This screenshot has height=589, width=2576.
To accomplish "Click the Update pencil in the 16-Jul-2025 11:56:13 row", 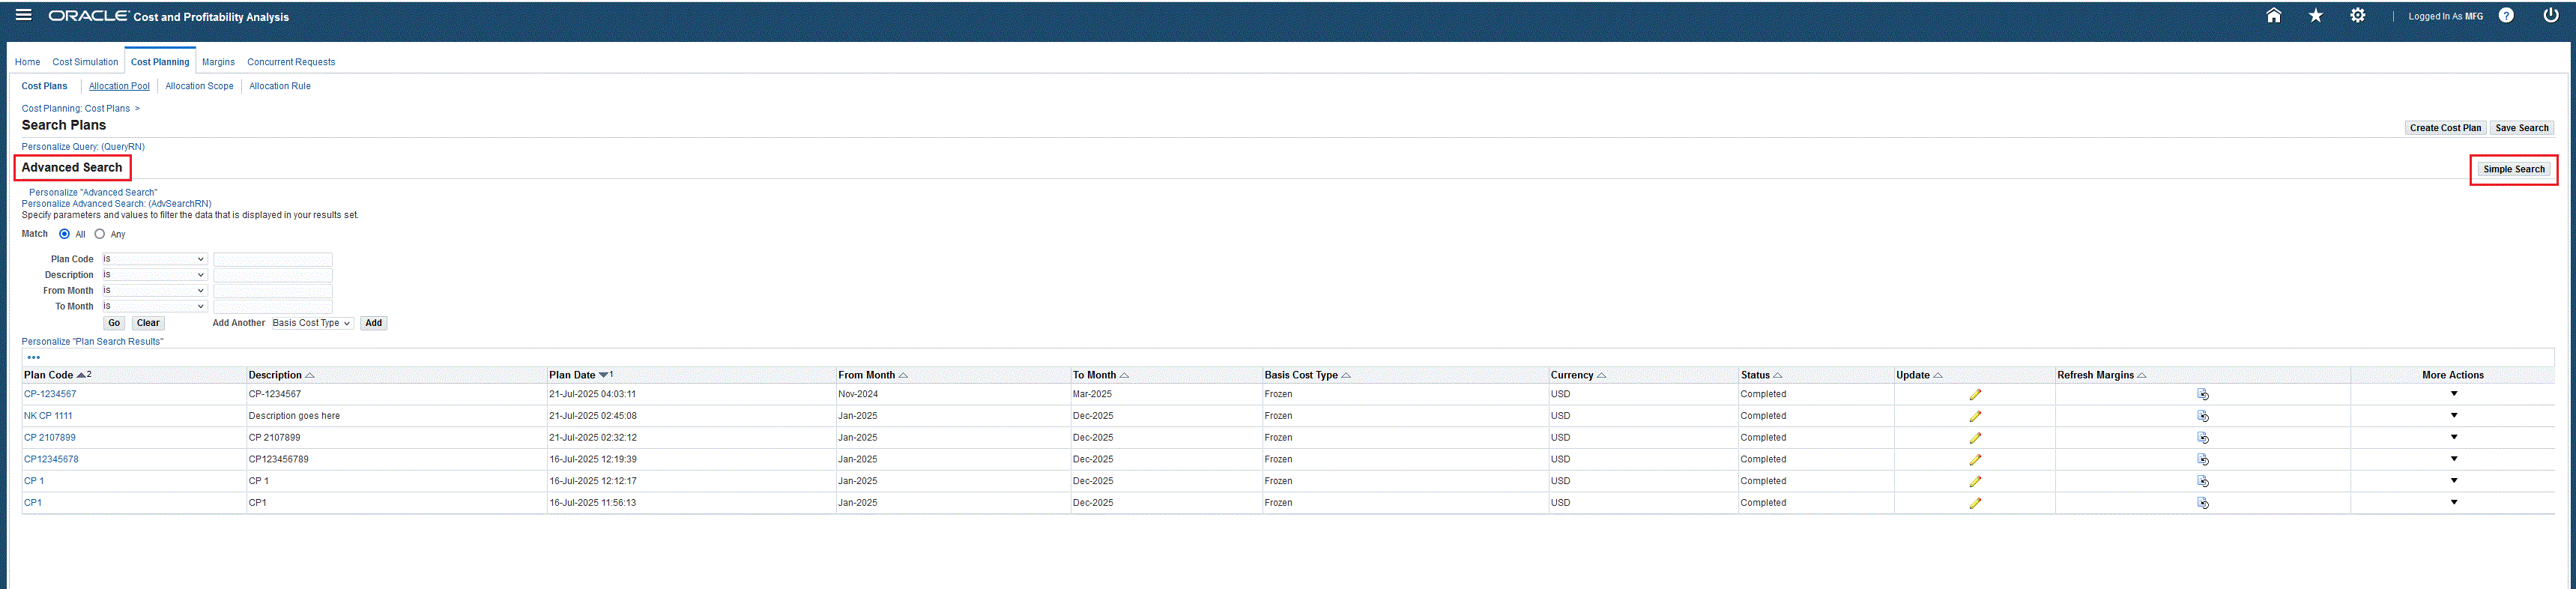I will coord(1975,503).
